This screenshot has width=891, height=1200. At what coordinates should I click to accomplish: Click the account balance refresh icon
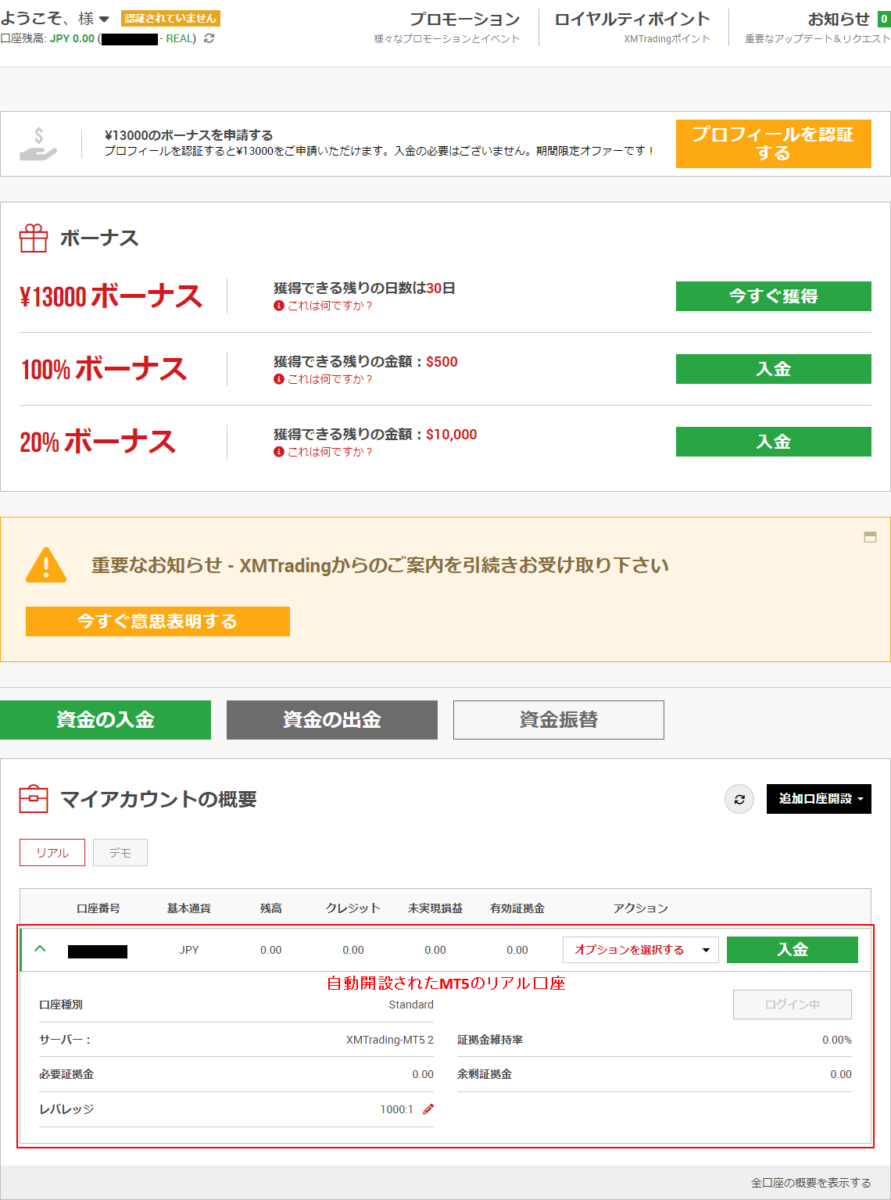click(x=208, y=38)
